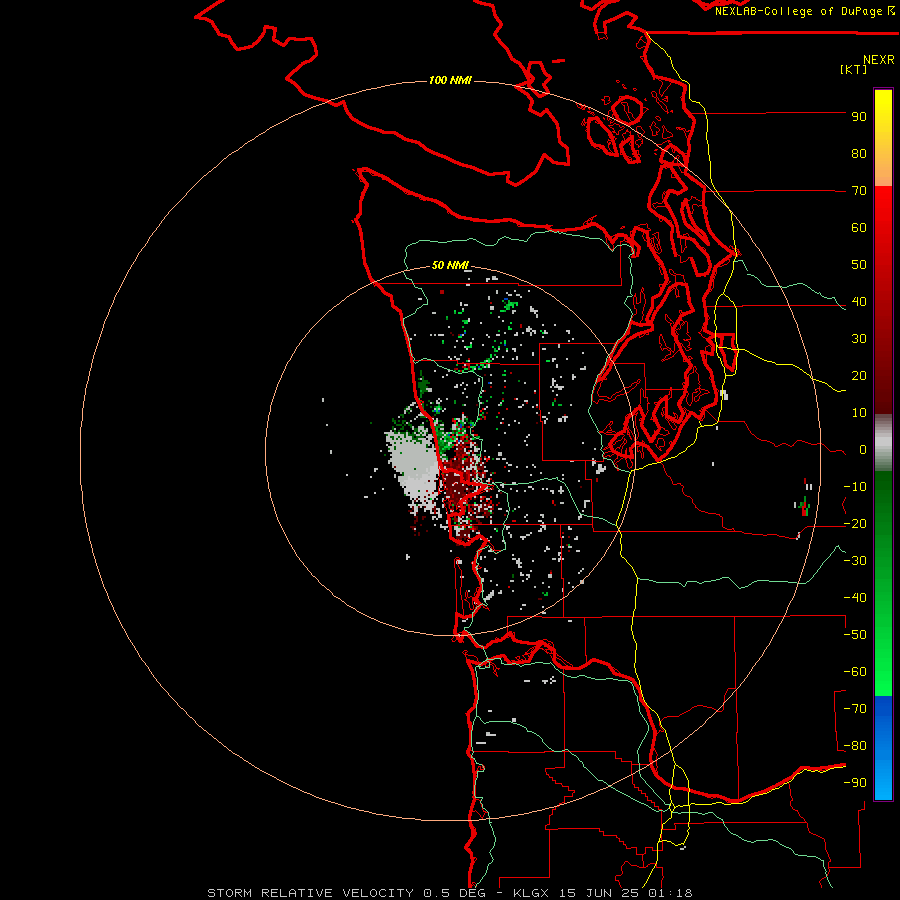Select the -20 knot legend value
900x900 pixels.
click(x=855, y=524)
